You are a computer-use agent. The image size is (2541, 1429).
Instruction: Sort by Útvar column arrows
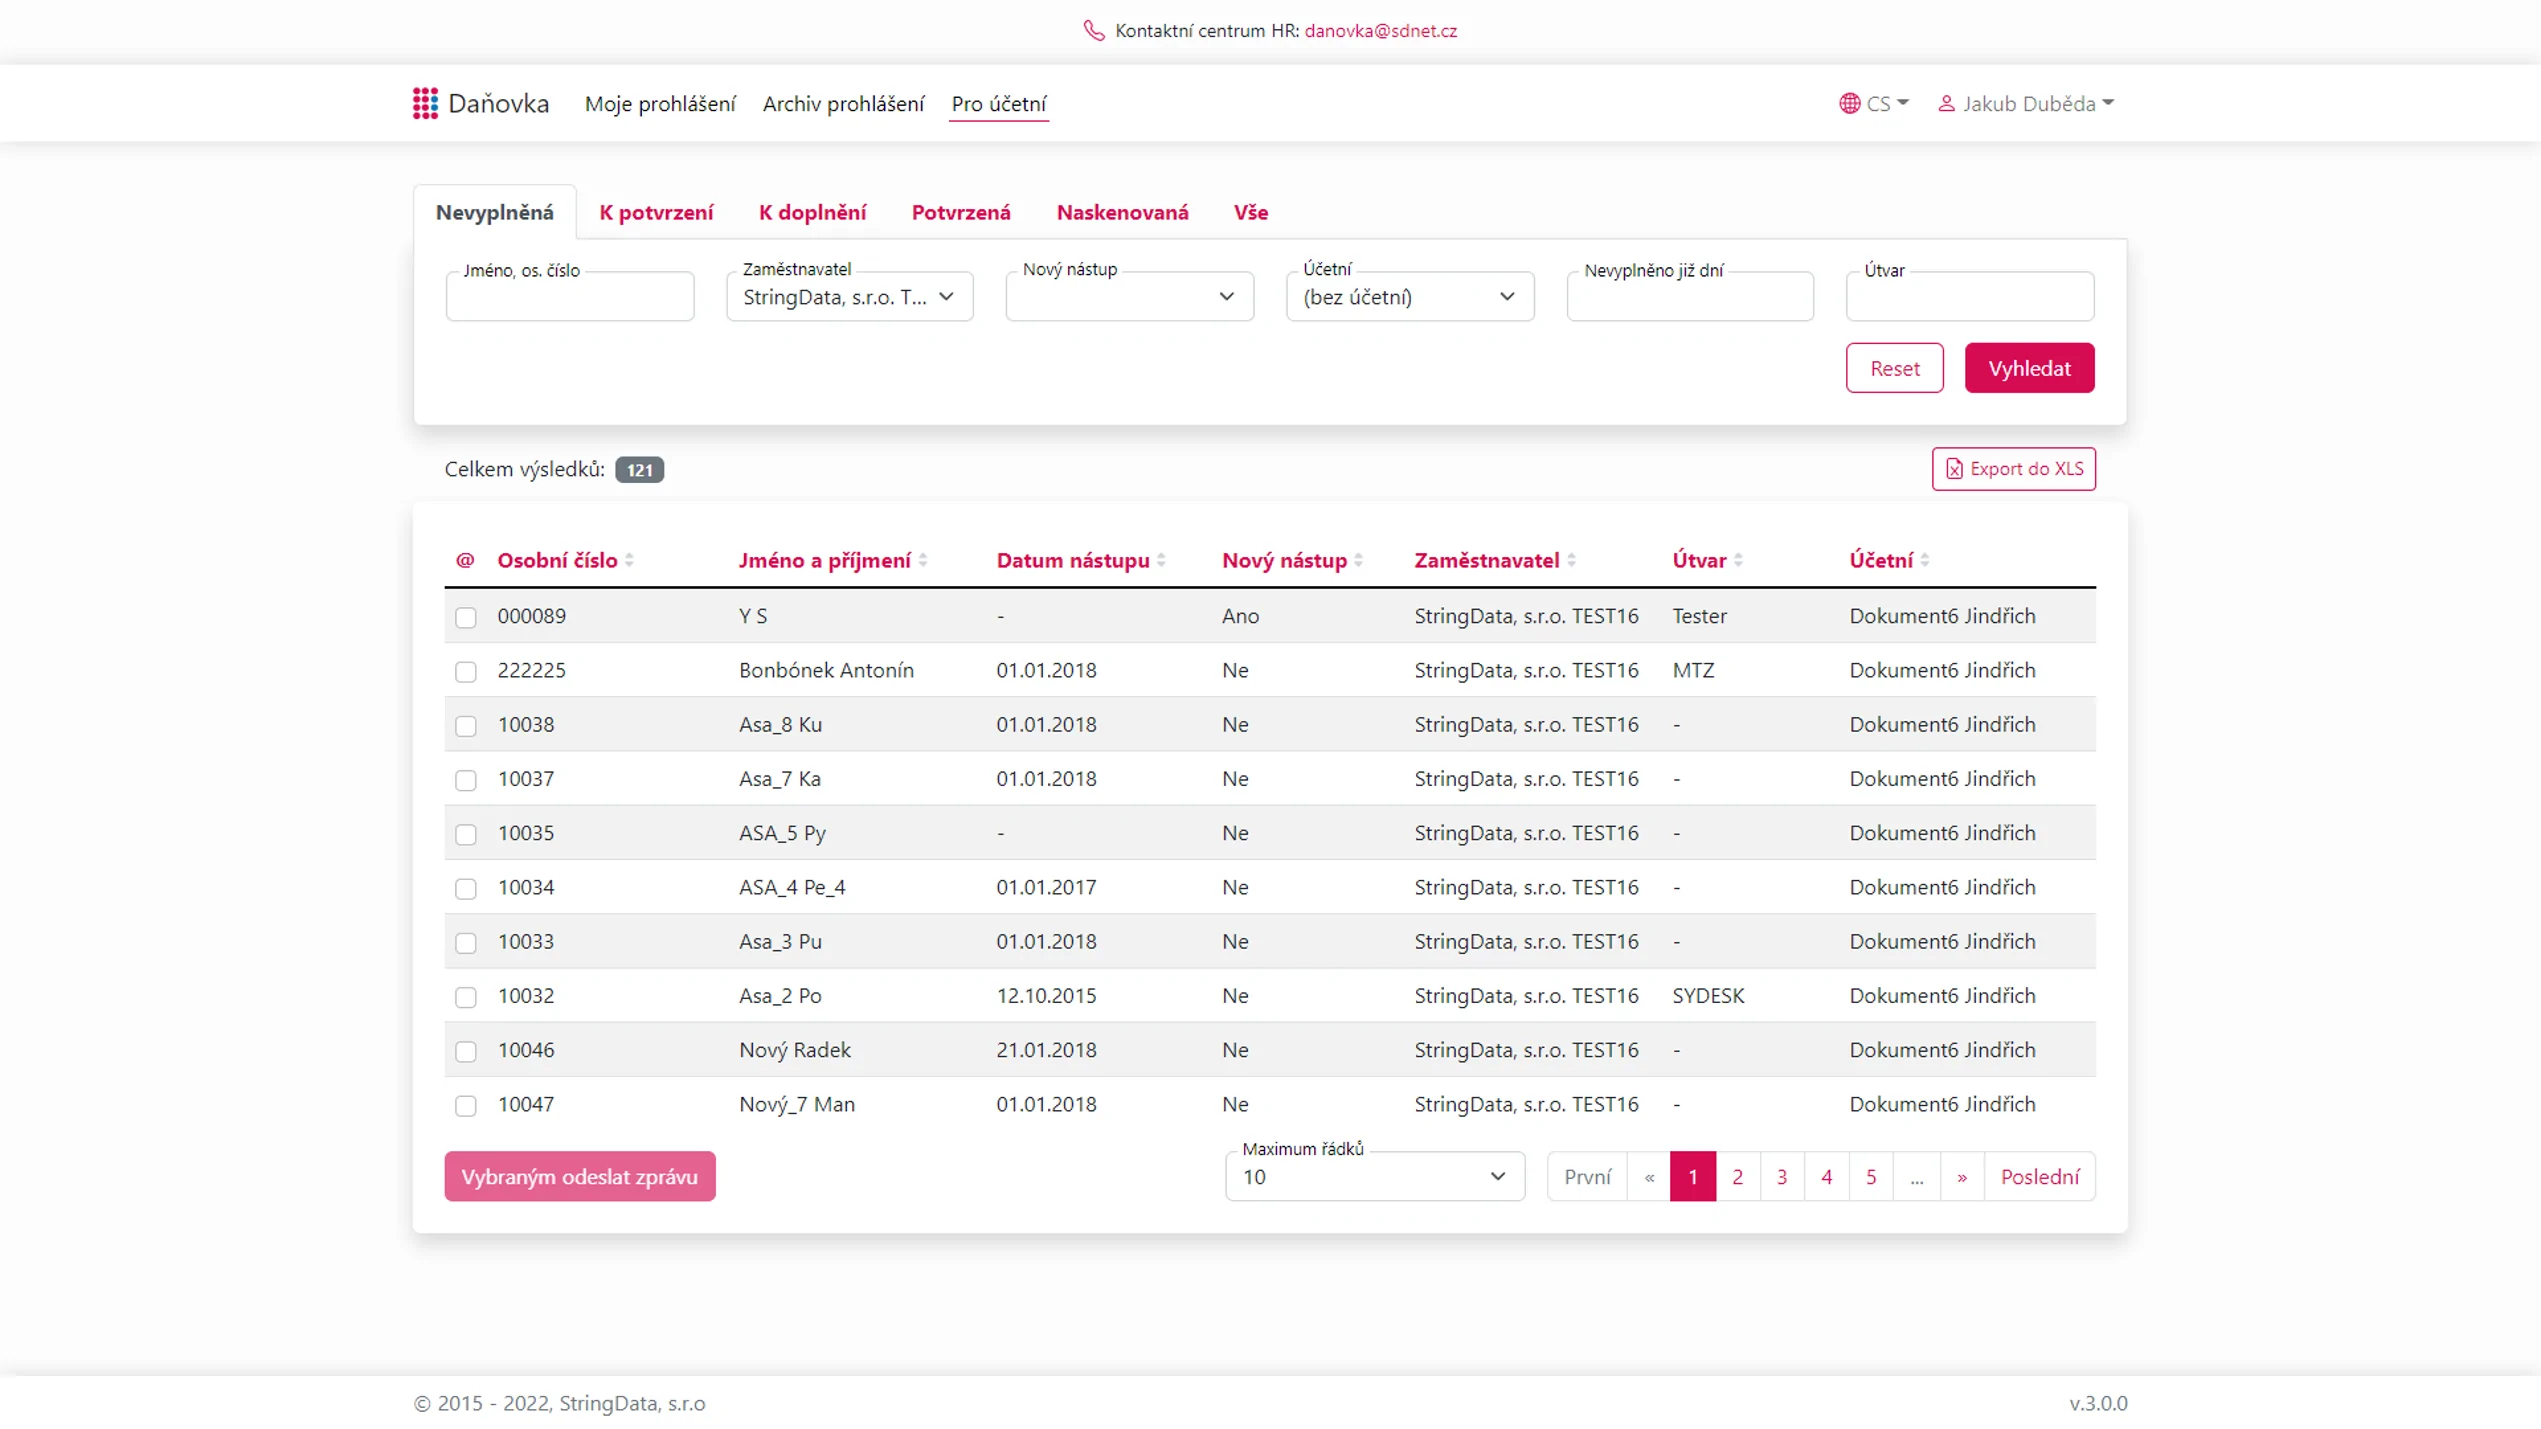1738,560
